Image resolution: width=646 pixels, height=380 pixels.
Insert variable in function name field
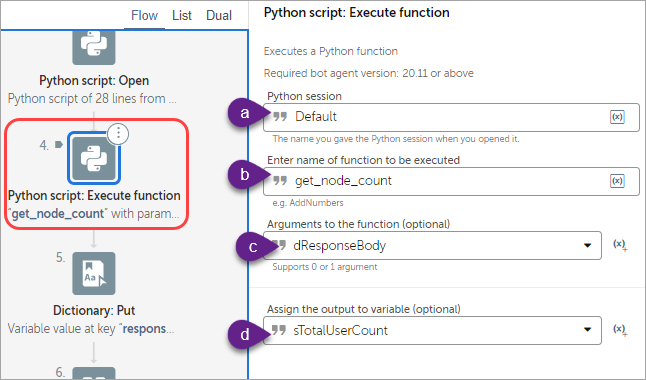(x=617, y=181)
